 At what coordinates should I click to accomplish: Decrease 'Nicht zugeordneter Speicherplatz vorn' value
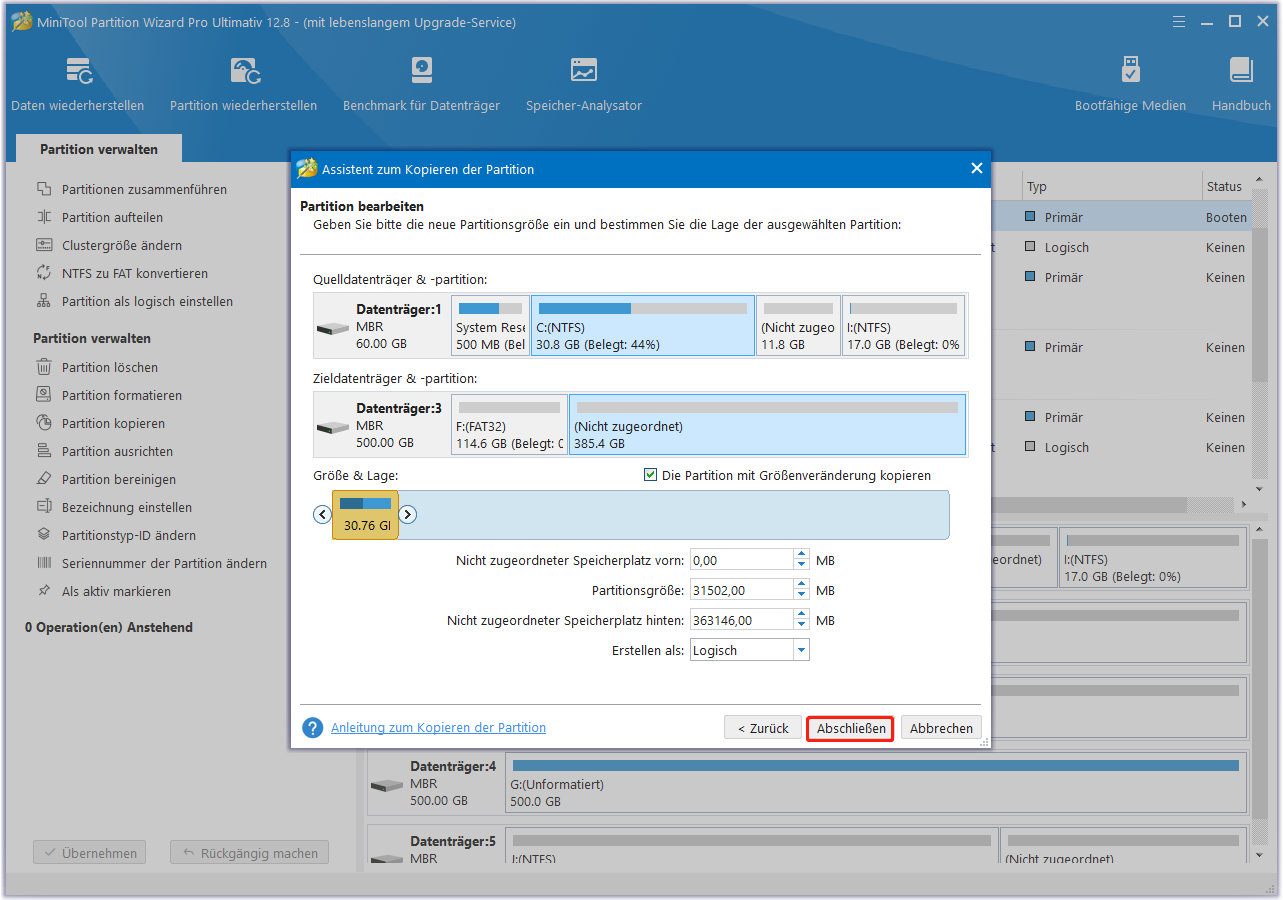[801, 565]
